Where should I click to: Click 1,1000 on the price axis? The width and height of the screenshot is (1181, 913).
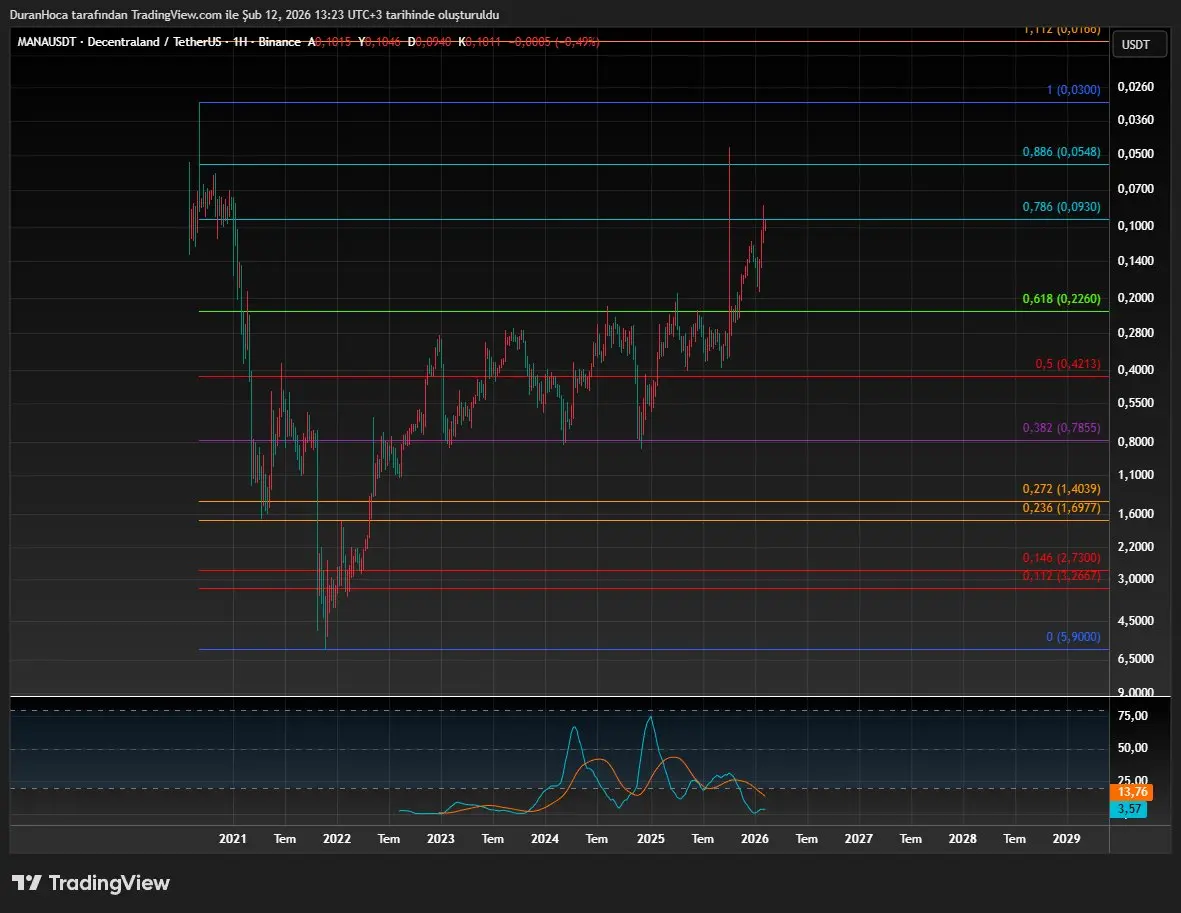coord(1135,475)
